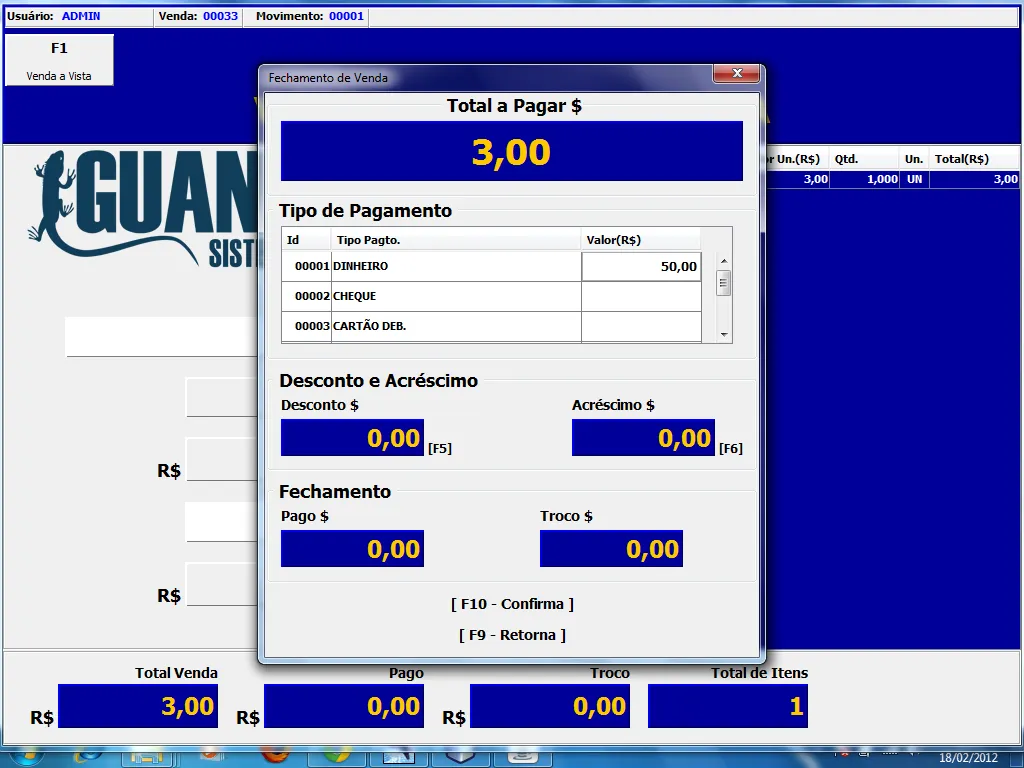Viewport: 1024px width, 768px height.
Task: Click the [F6] surcharge shortcut label
Action: (731, 449)
